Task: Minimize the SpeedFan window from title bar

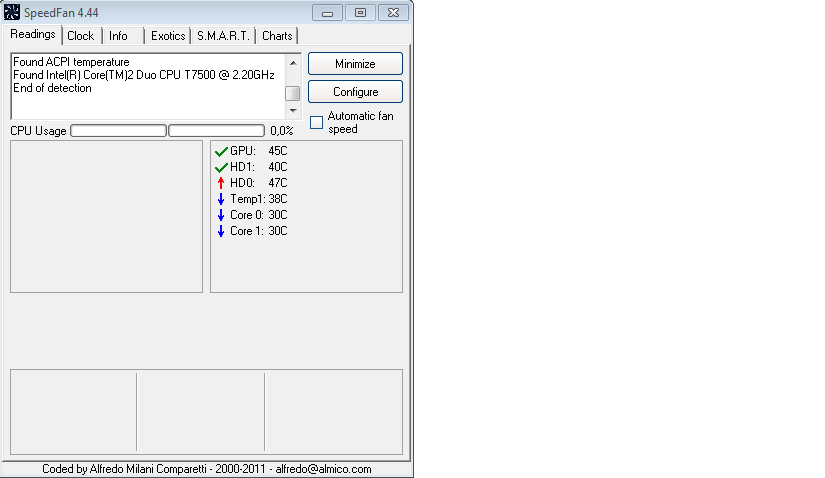Action: coord(327,13)
